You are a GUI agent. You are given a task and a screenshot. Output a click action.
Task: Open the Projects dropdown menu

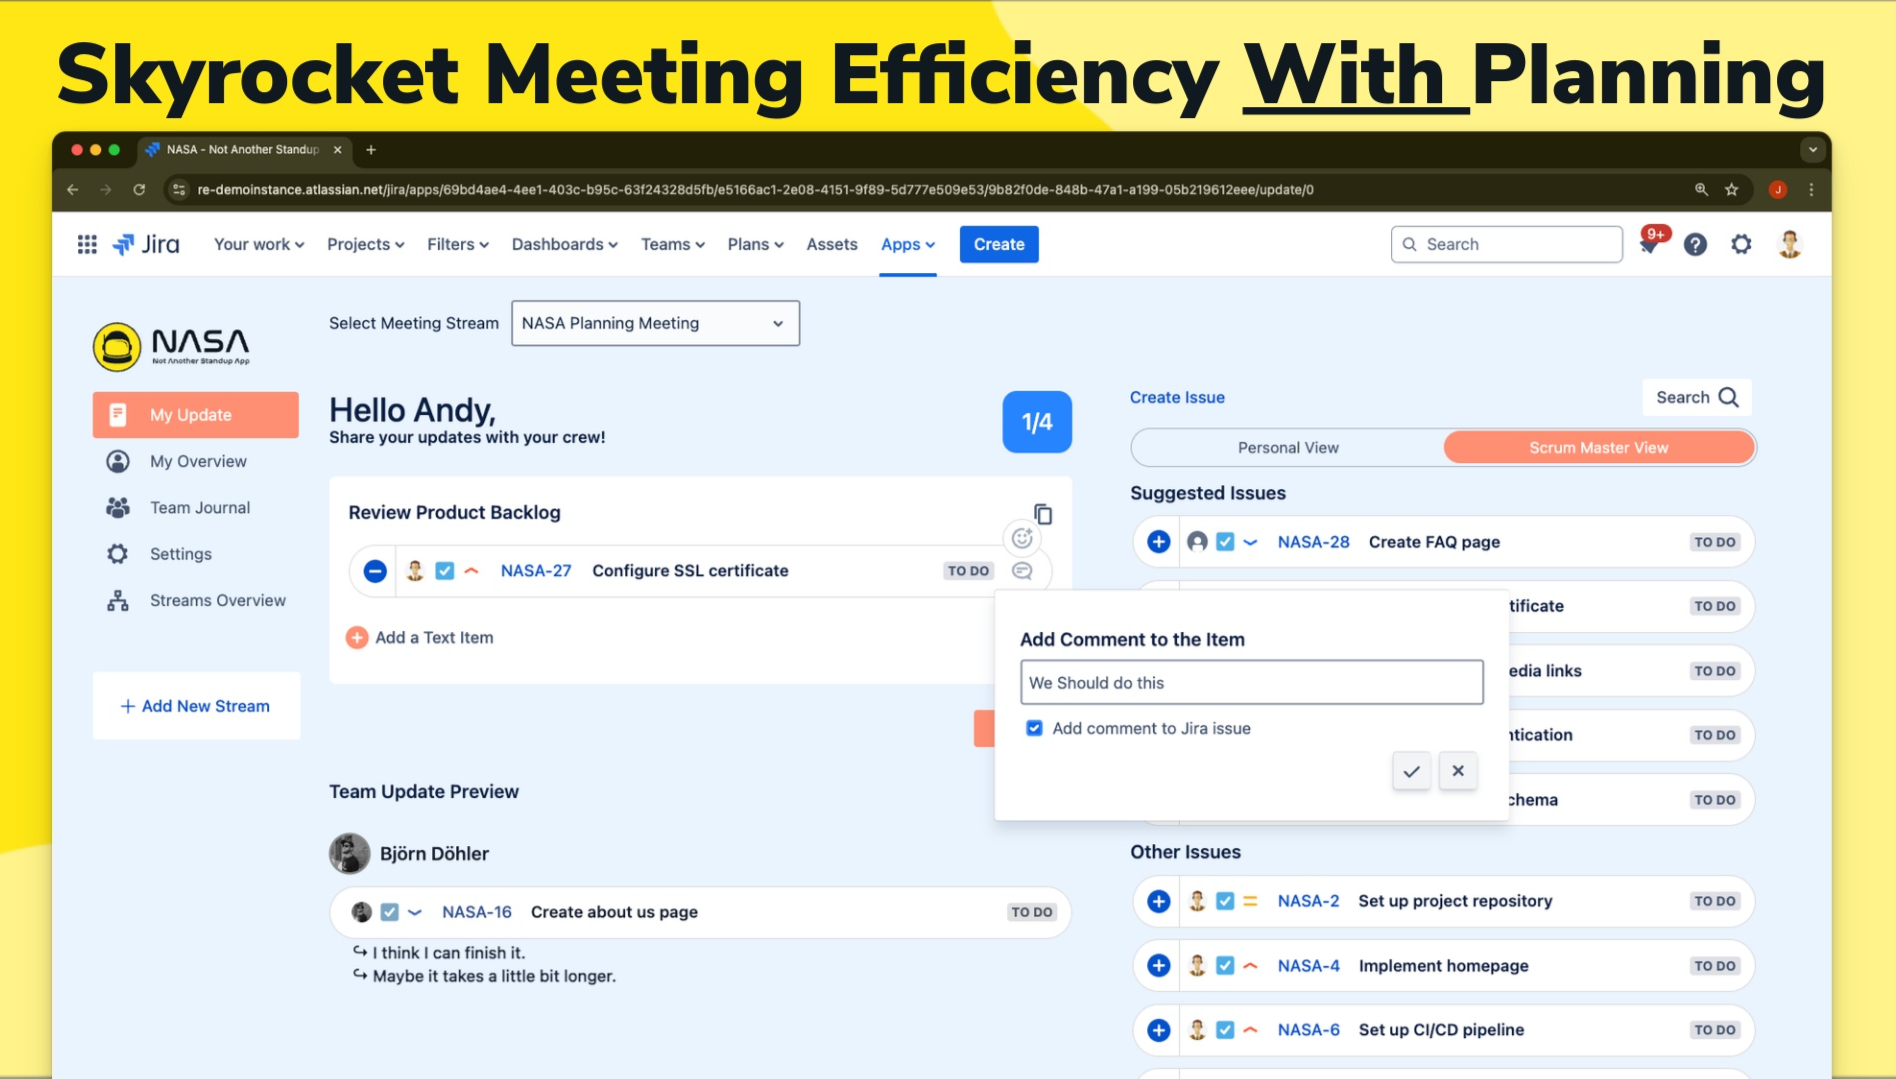365,245
